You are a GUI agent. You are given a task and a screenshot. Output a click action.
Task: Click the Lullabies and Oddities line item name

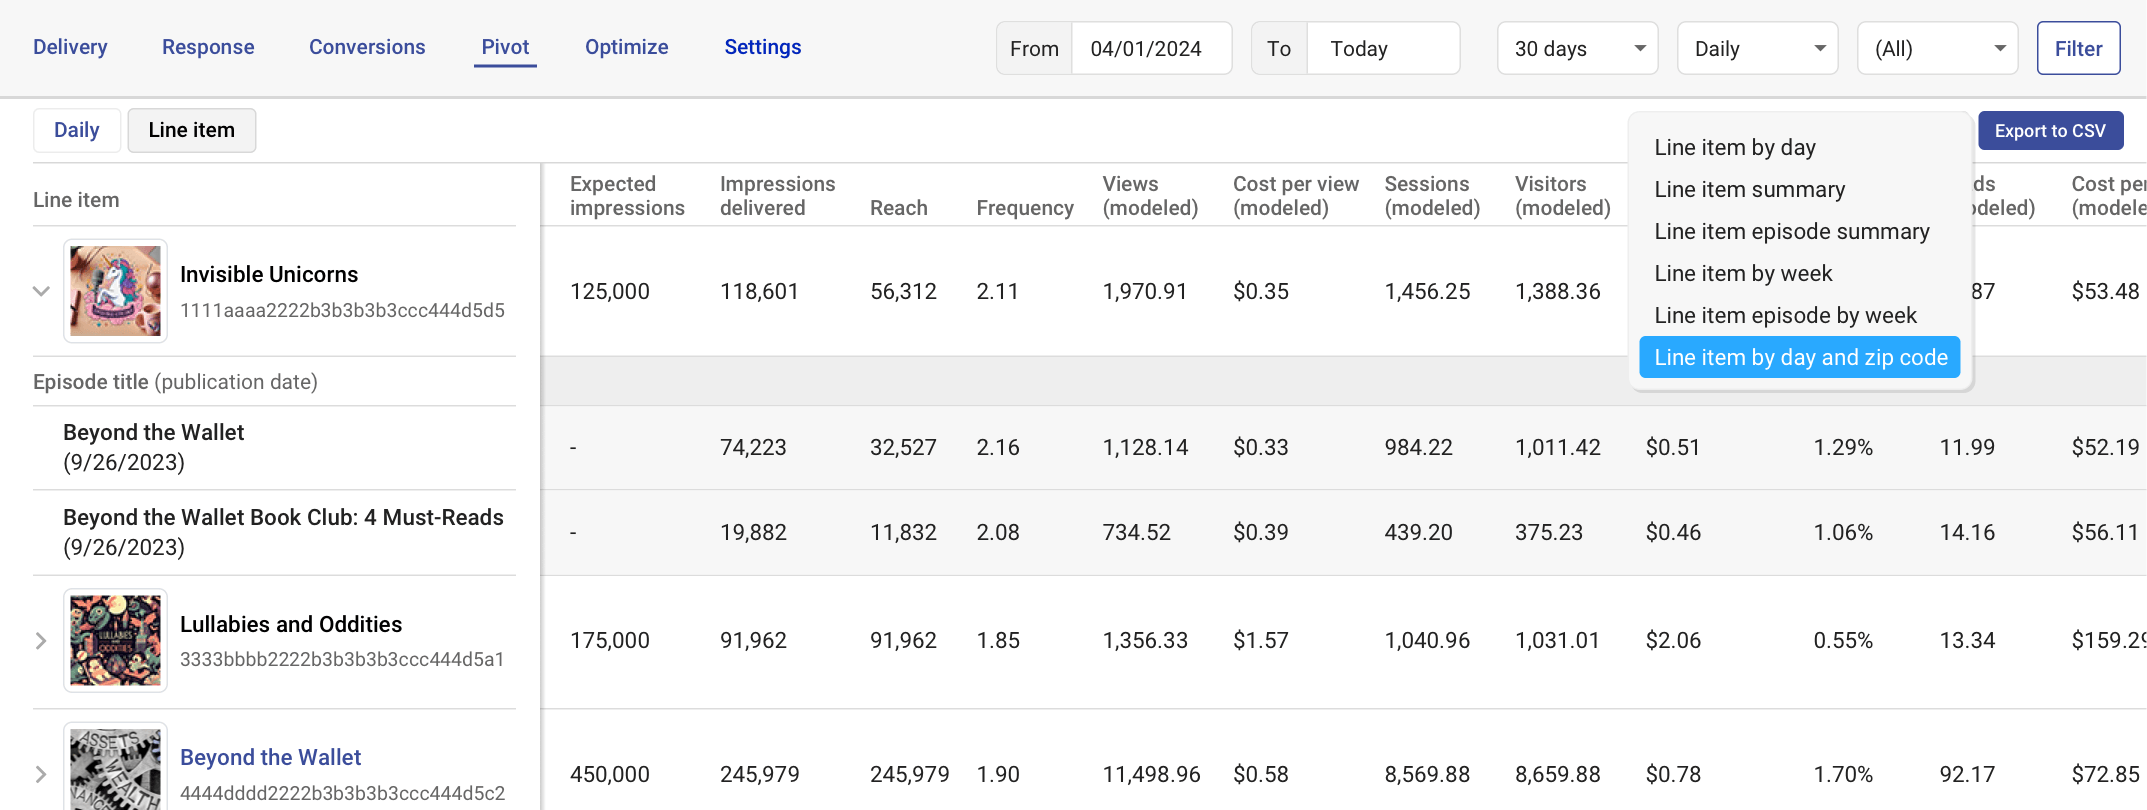pyautogui.click(x=291, y=624)
